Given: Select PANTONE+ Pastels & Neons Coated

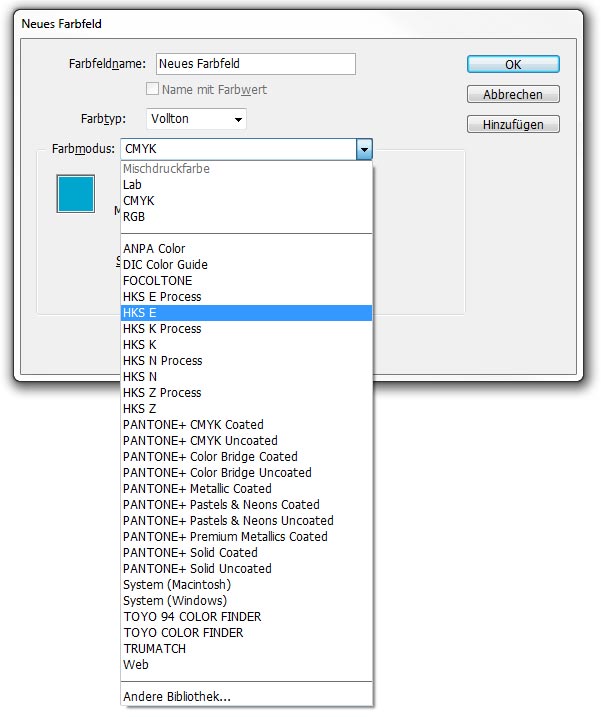Looking at the screenshot, I should click(246, 505).
